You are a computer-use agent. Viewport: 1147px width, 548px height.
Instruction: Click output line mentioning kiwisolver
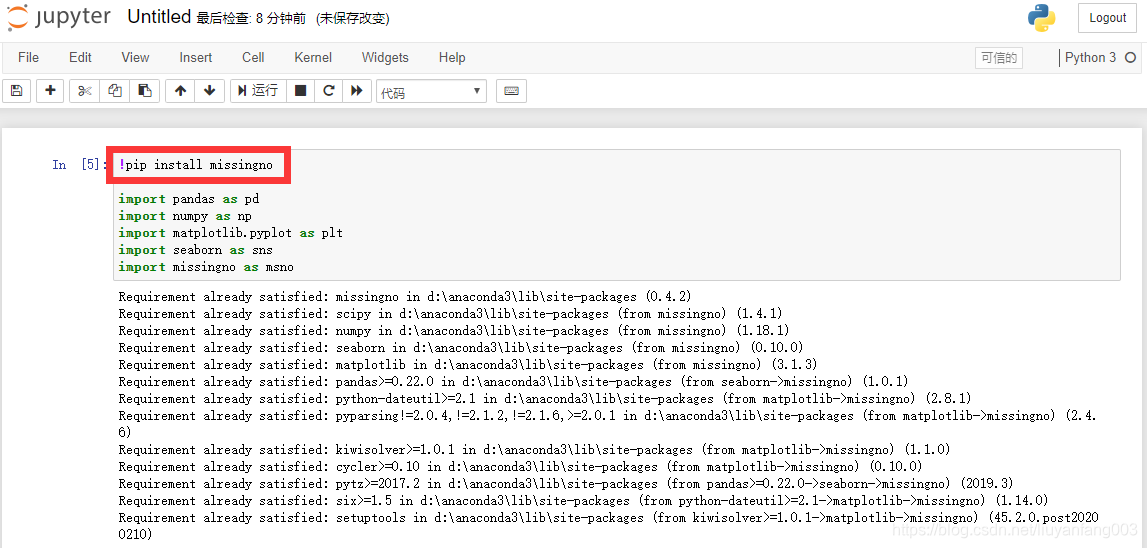point(534,449)
